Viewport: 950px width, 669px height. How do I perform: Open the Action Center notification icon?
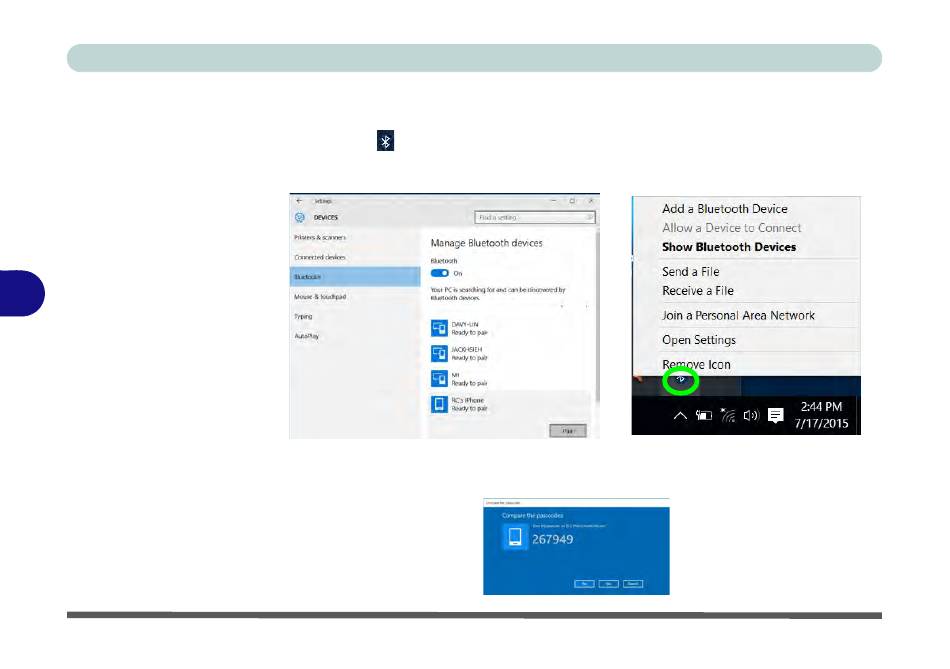point(775,416)
